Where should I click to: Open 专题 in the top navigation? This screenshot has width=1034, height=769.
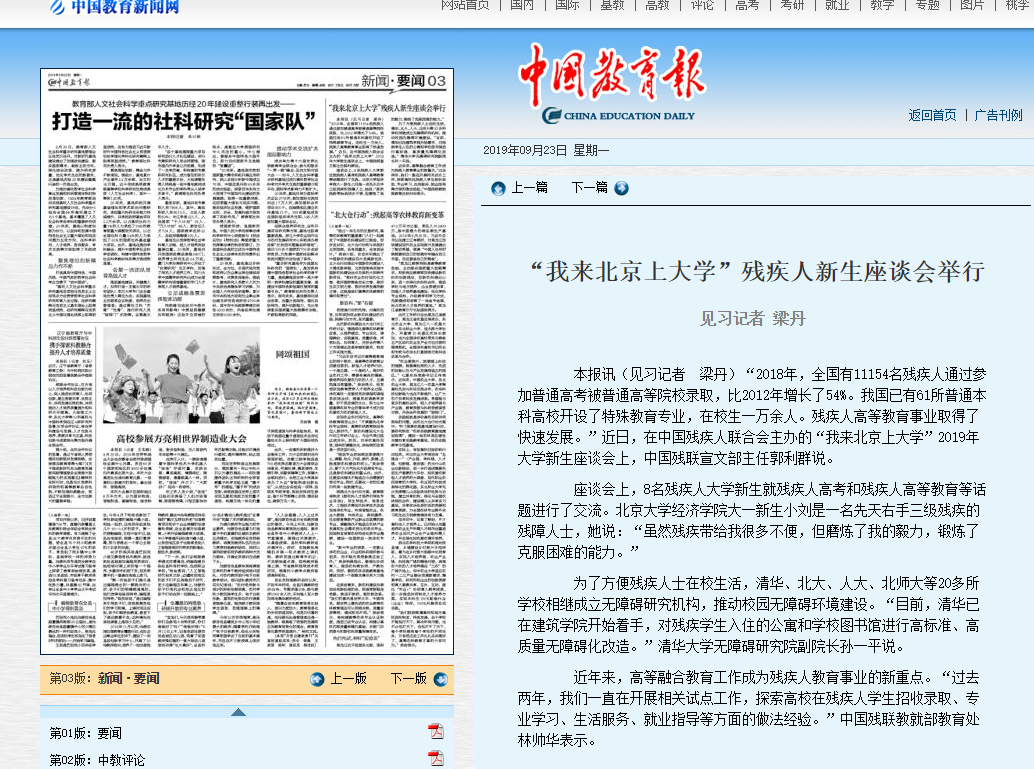tap(927, 5)
